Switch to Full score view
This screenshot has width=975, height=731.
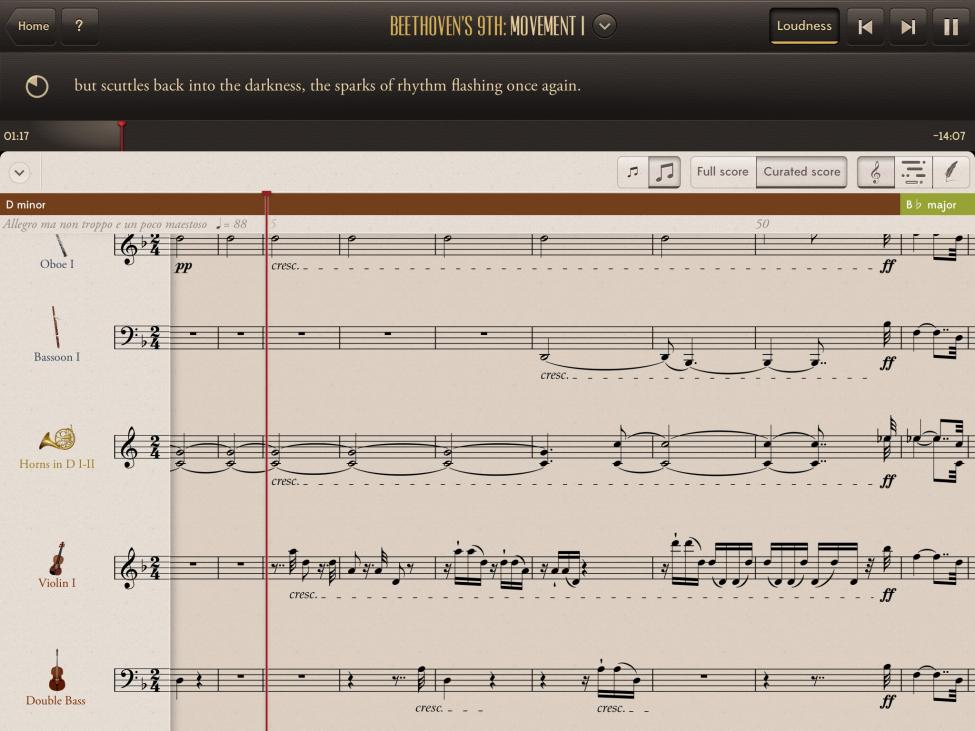[x=723, y=172]
